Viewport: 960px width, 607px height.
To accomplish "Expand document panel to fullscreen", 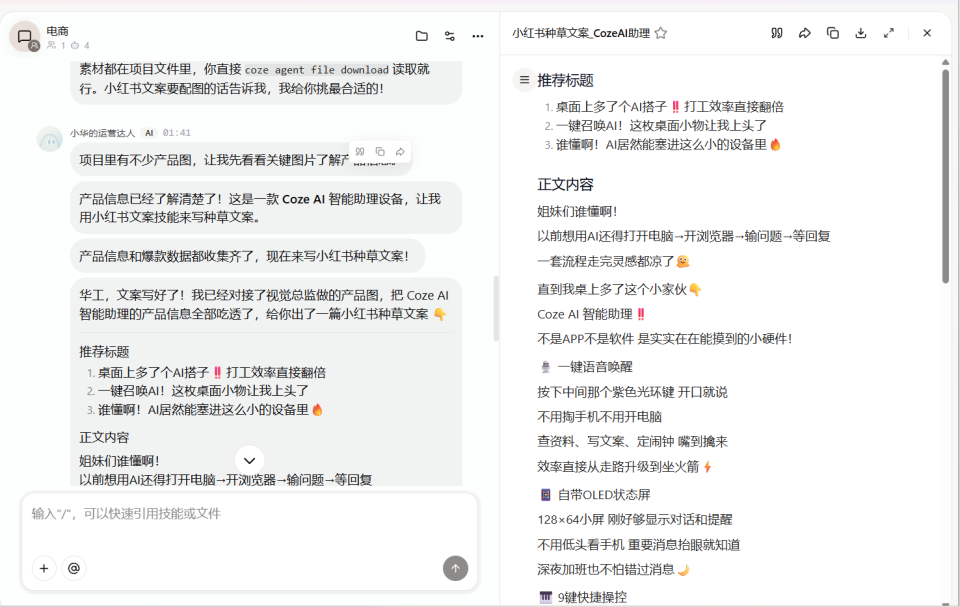I will pyautogui.click(x=889, y=33).
